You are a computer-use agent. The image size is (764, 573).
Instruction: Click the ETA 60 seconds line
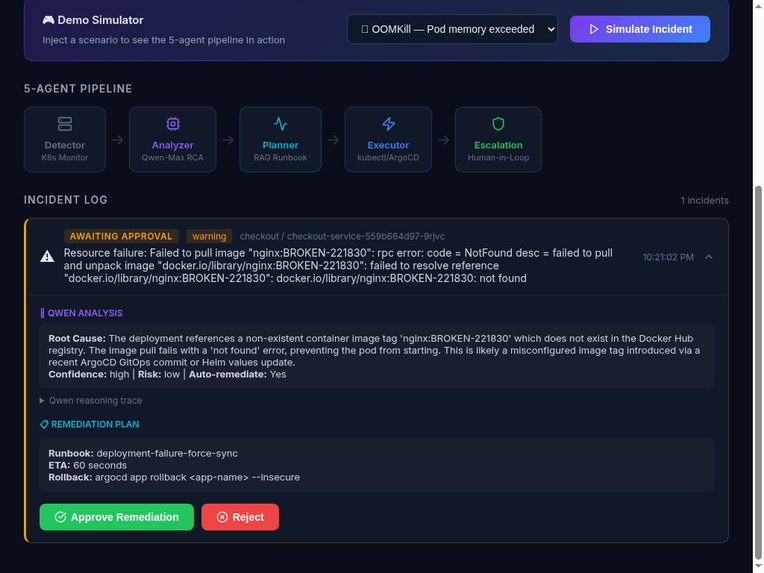87,465
